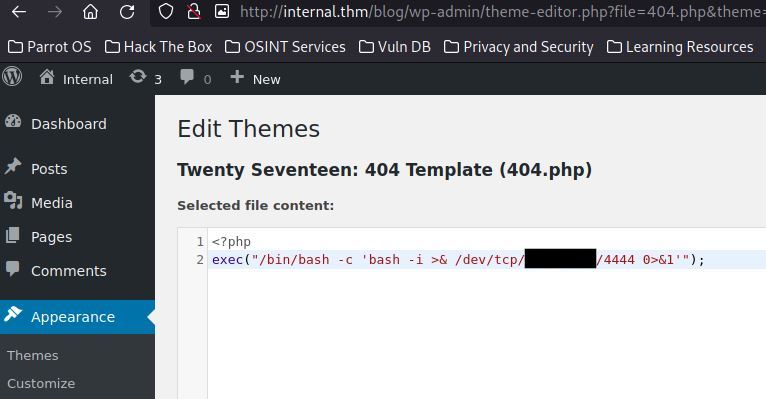The width and height of the screenshot is (766, 399).
Task: Open Dashboard in sidebar
Action: [x=69, y=124]
